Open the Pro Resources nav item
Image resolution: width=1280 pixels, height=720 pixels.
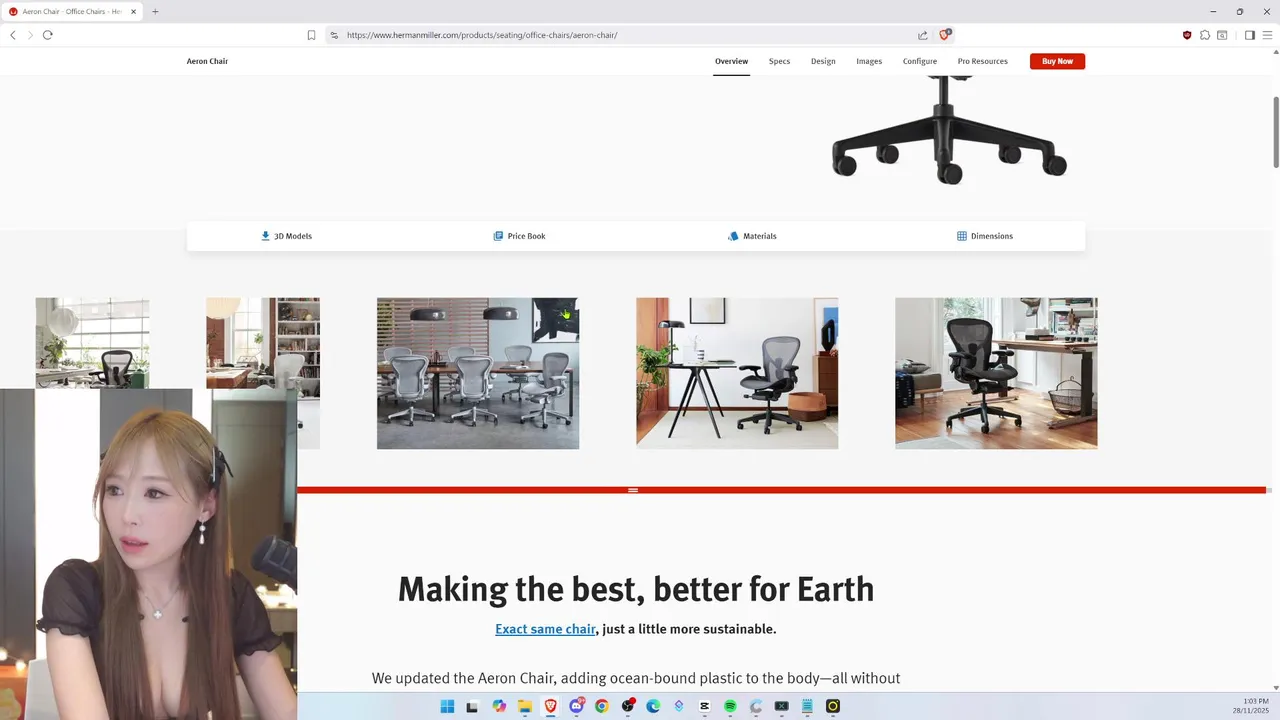(983, 61)
